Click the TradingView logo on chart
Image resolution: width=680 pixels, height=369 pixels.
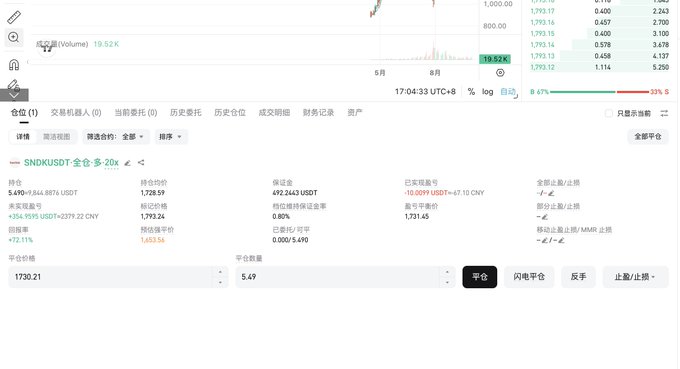coord(47,49)
